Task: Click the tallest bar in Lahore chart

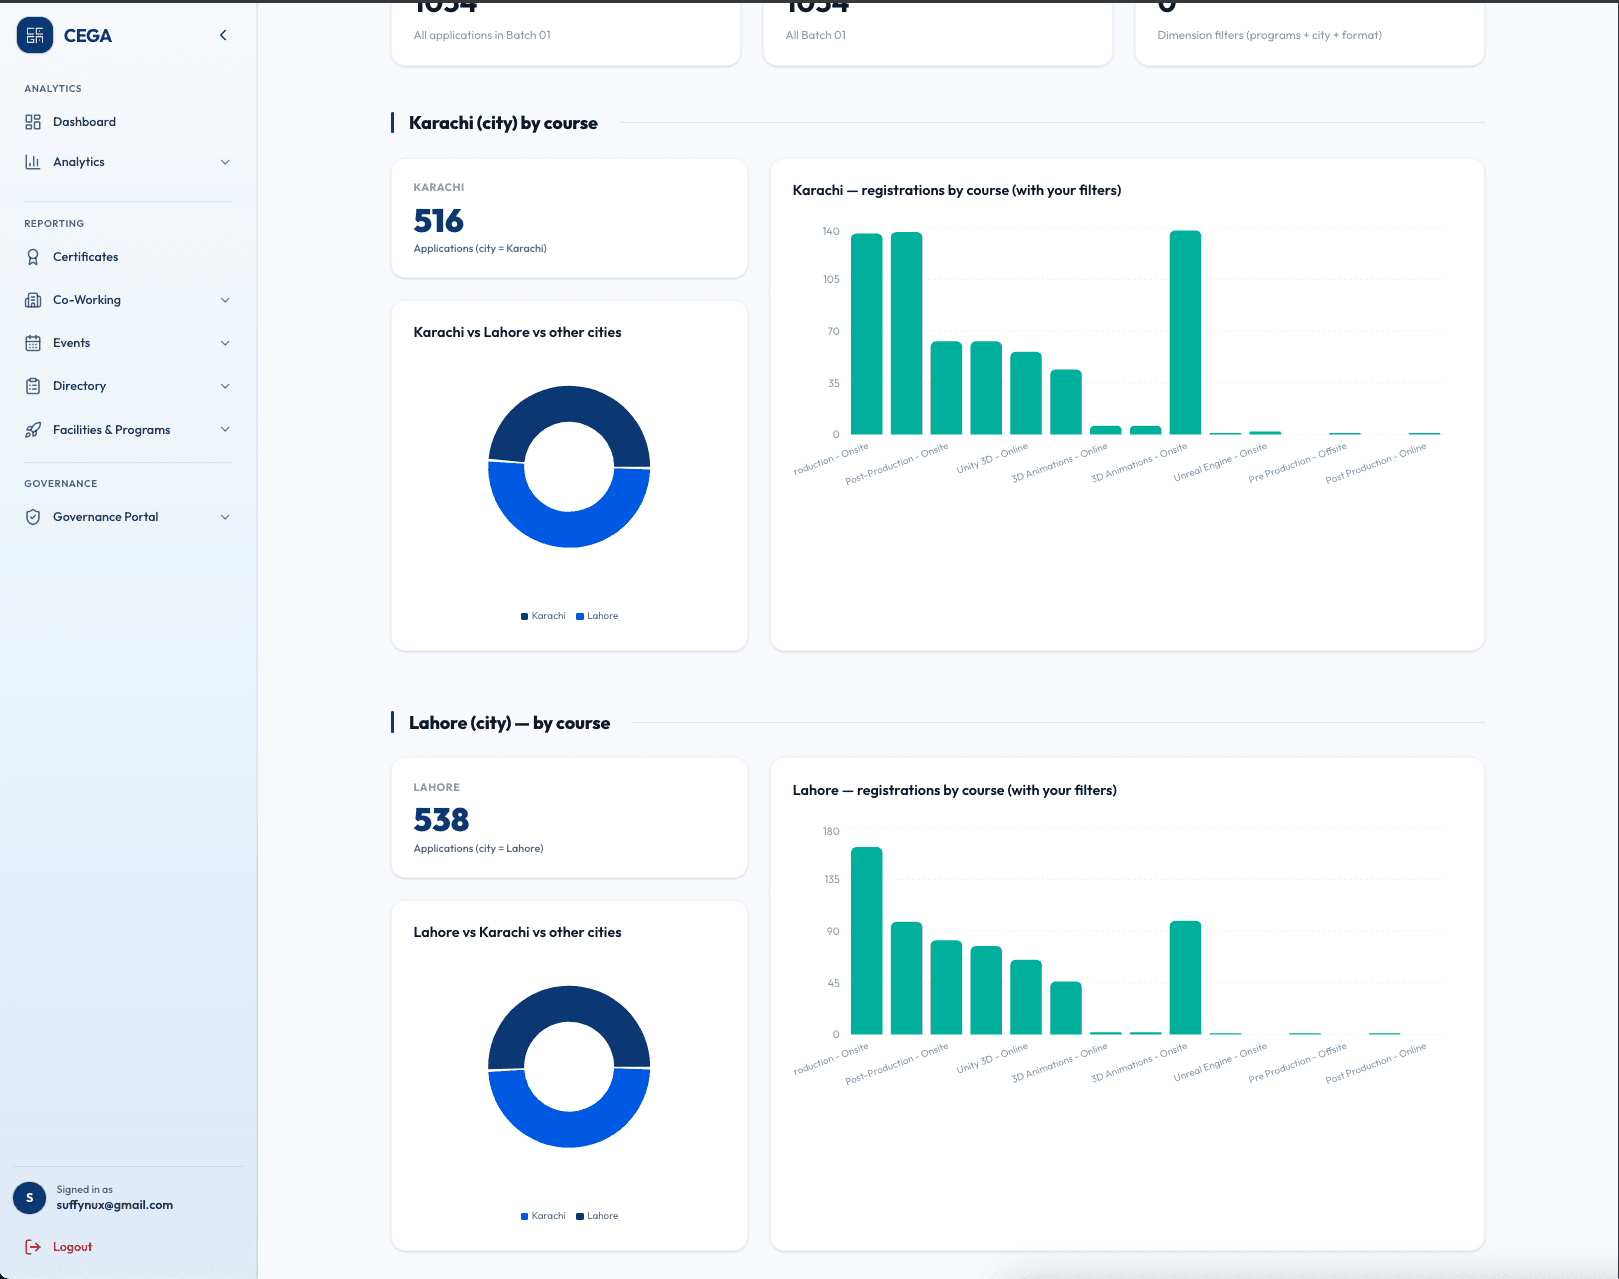Action: (867, 940)
